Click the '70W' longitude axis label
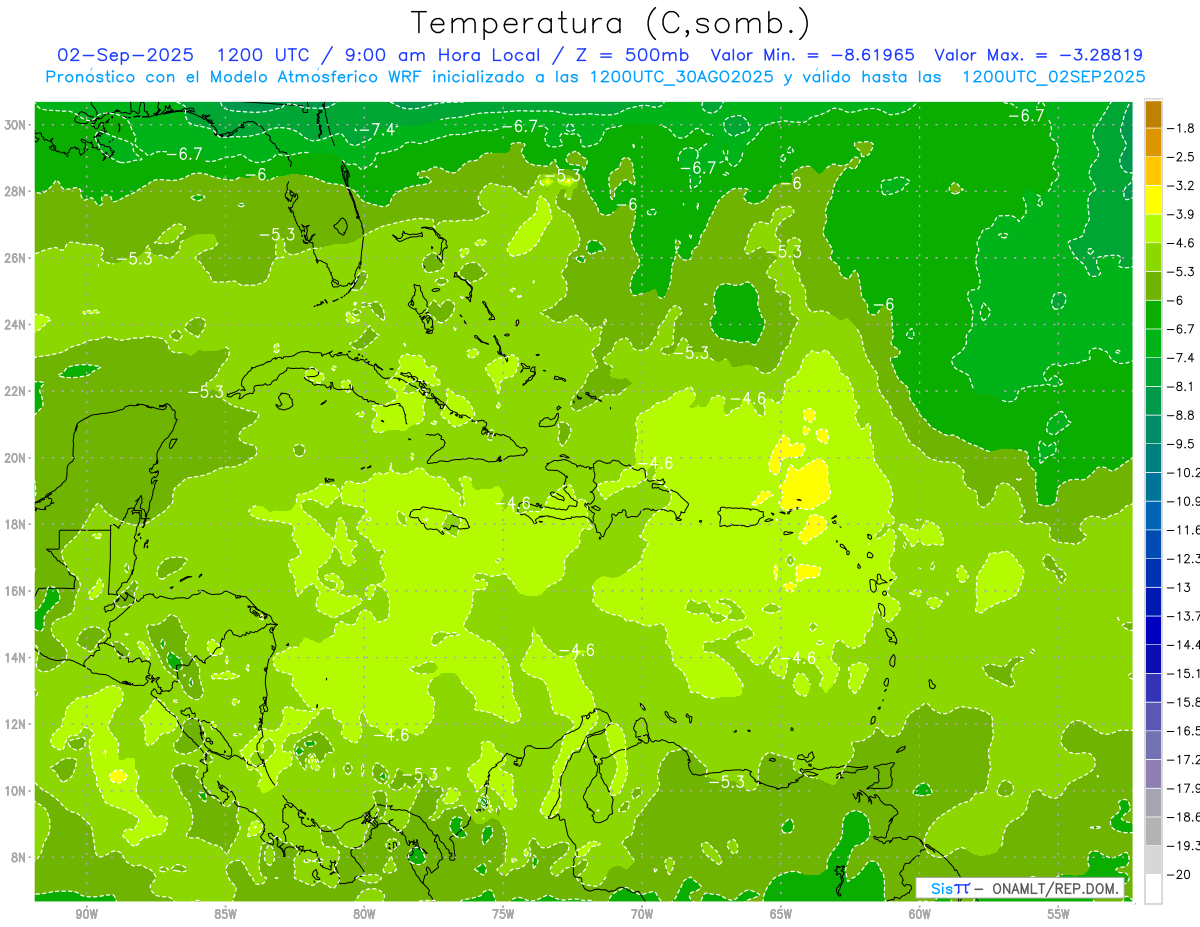This screenshot has height=927, width=1200. click(642, 914)
